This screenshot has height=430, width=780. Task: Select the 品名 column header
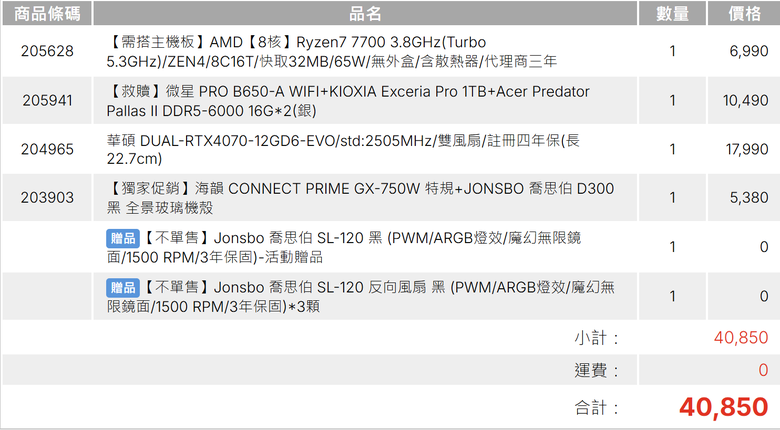point(365,13)
